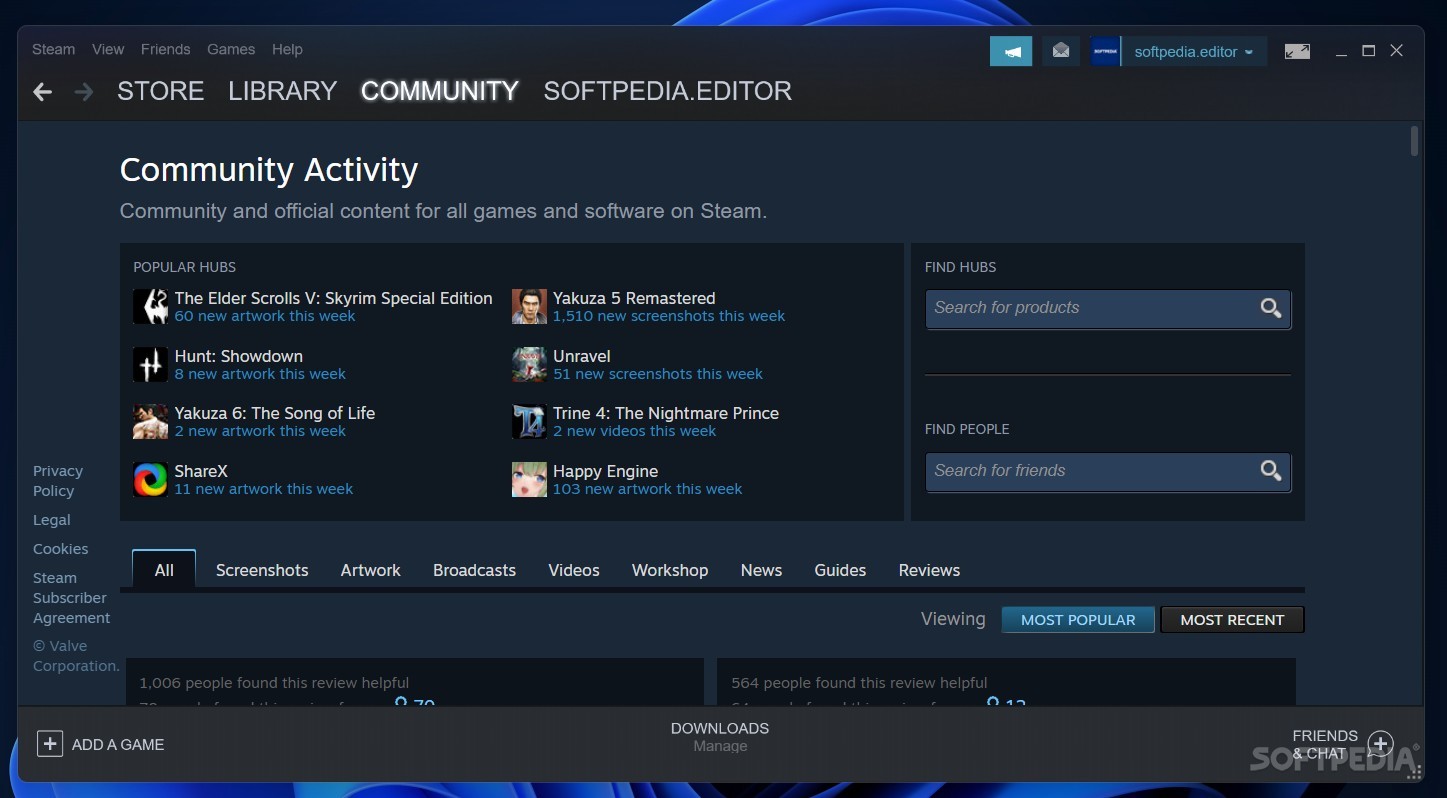Select the News tab
Image resolution: width=1447 pixels, height=798 pixels.
761,570
